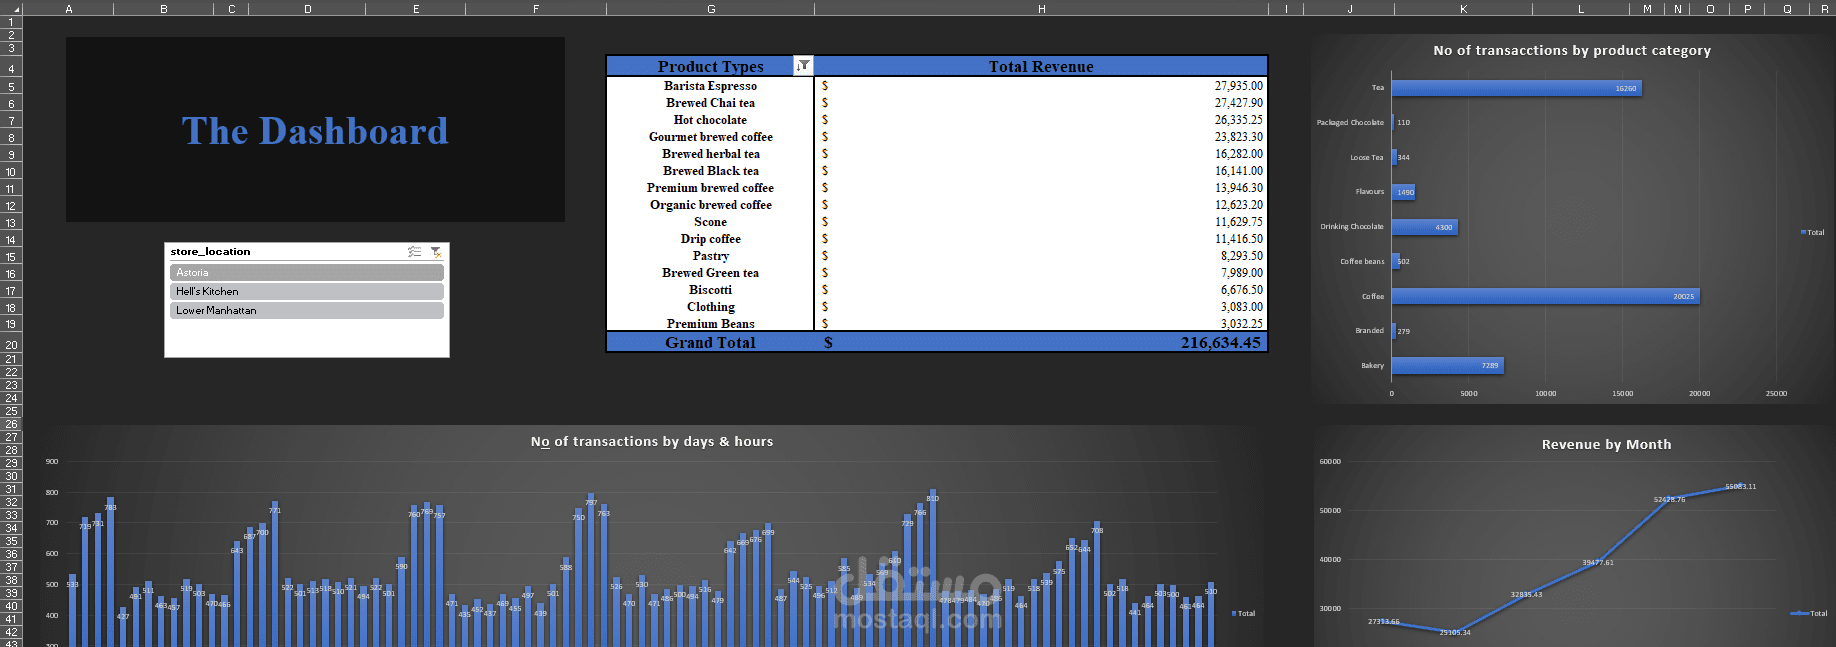Open the Product Types filter dropdown
The width and height of the screenshot is (1836, 647).
coord(803,66)
